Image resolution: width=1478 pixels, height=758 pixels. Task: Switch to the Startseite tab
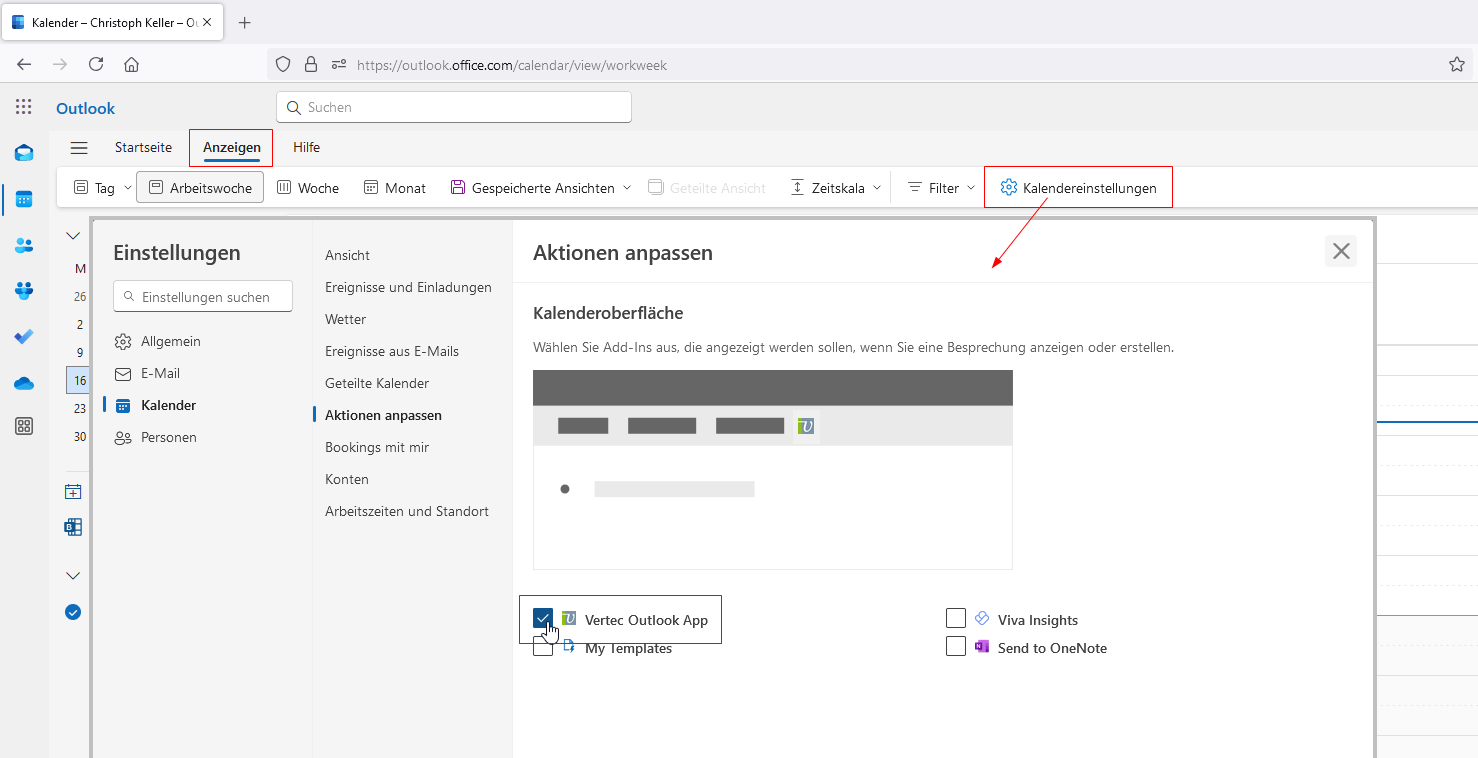coord(143,147)
